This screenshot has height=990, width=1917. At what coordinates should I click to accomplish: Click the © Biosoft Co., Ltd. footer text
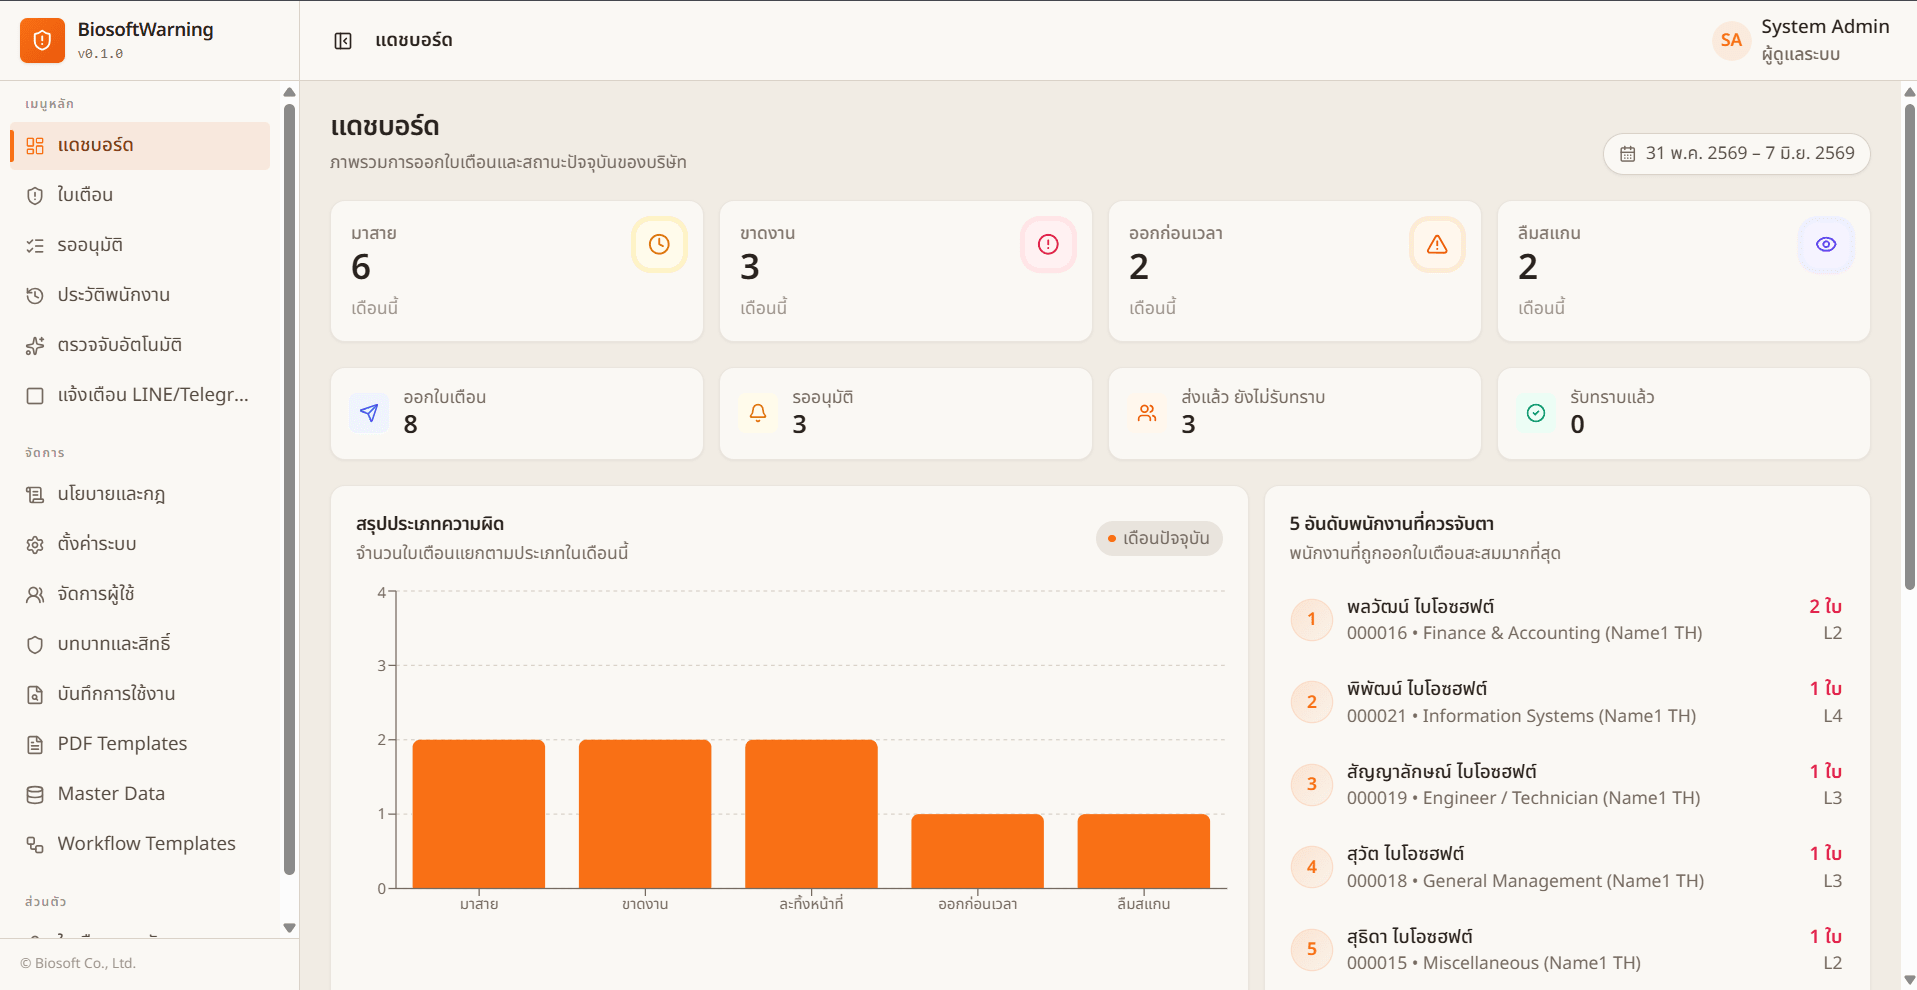78,964
